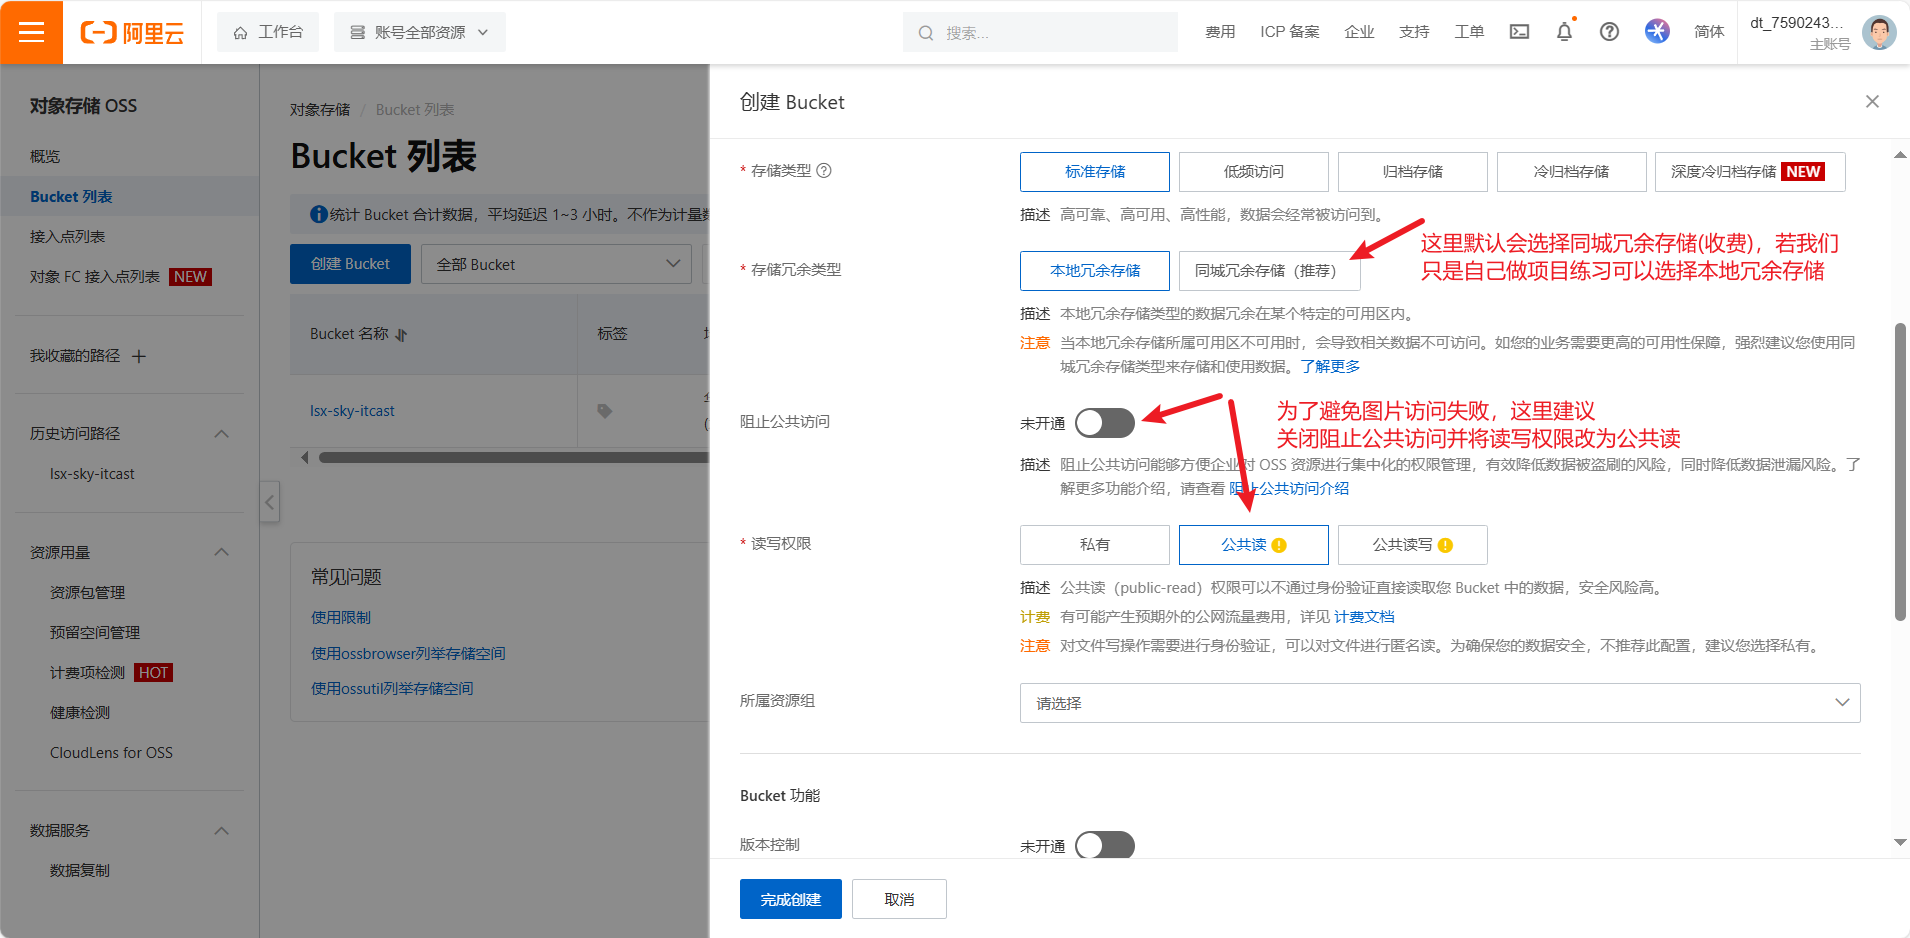Open the 所属资源组 请选择 dropdown
This screenshot has height=938, width=1910.
(1438, 702)
